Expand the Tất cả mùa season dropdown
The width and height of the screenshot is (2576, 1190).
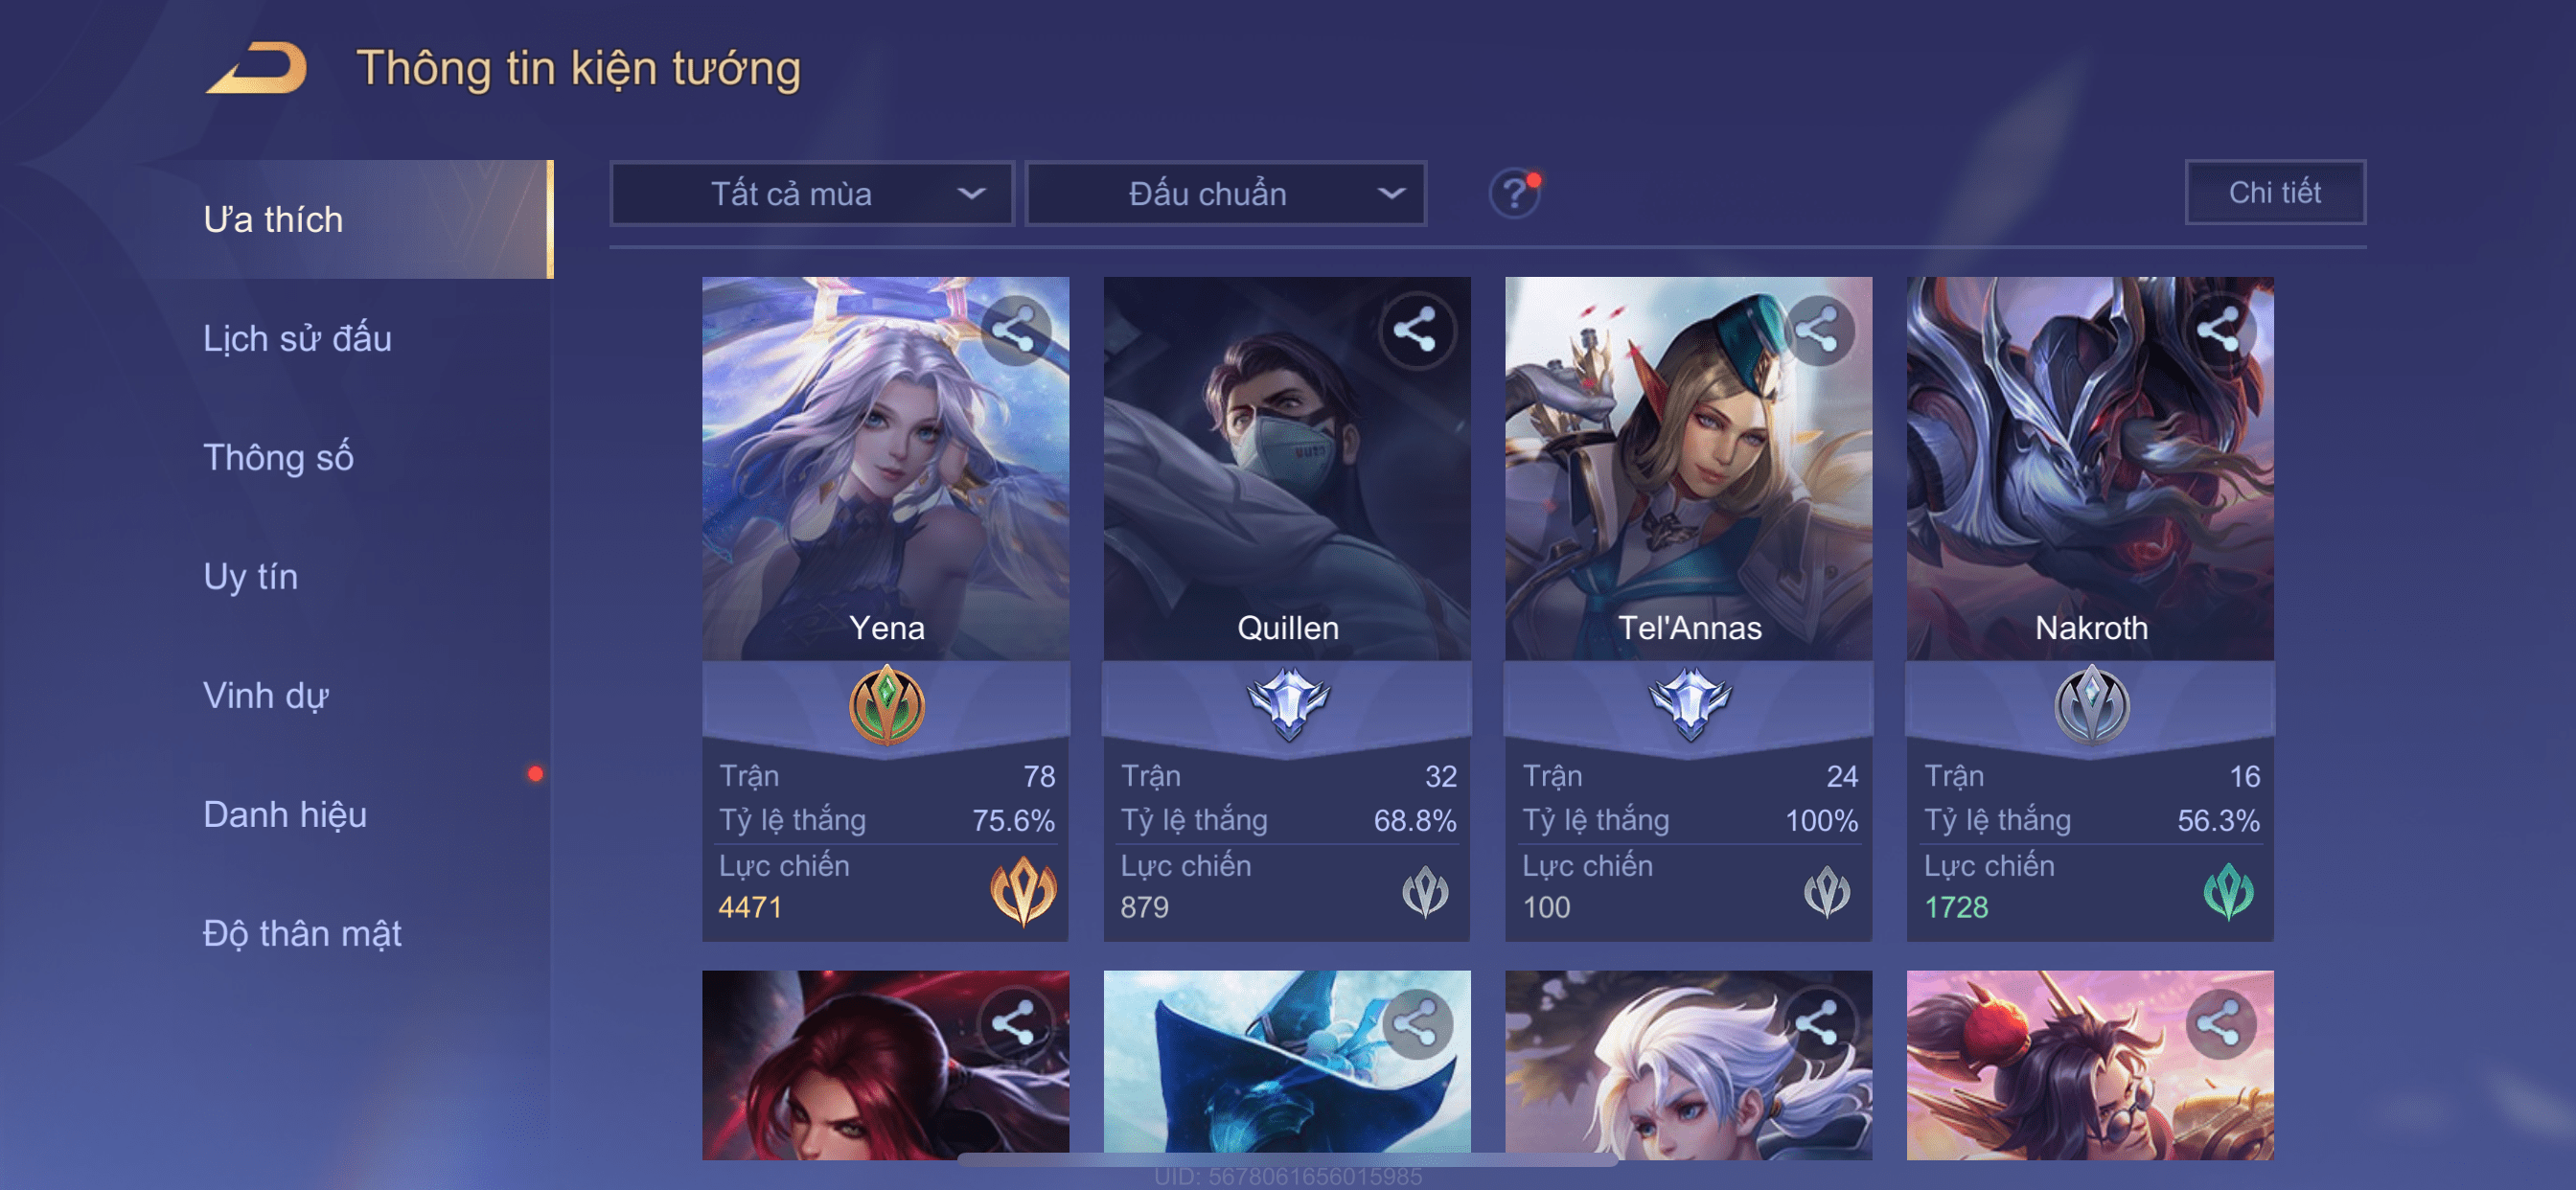(812, 193)
